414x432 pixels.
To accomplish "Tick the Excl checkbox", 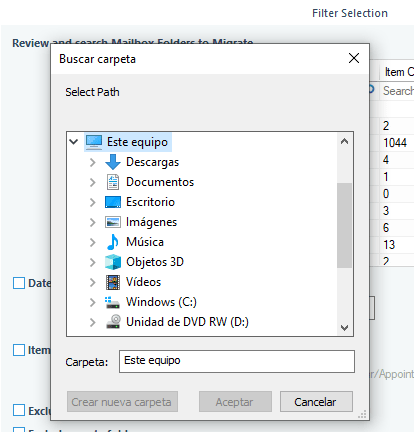I will tap(19, 410).
